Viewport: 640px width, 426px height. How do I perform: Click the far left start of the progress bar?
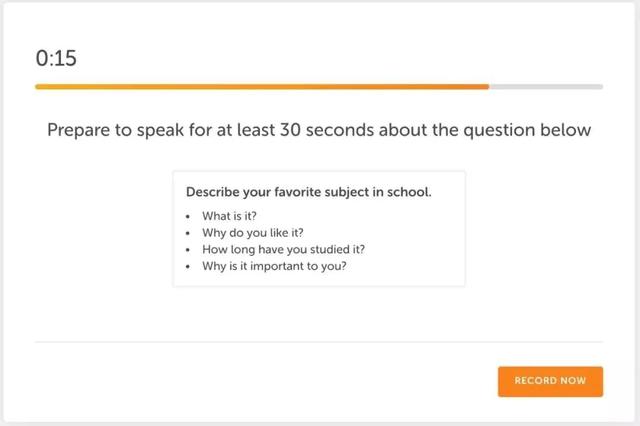tap(38, 87)
